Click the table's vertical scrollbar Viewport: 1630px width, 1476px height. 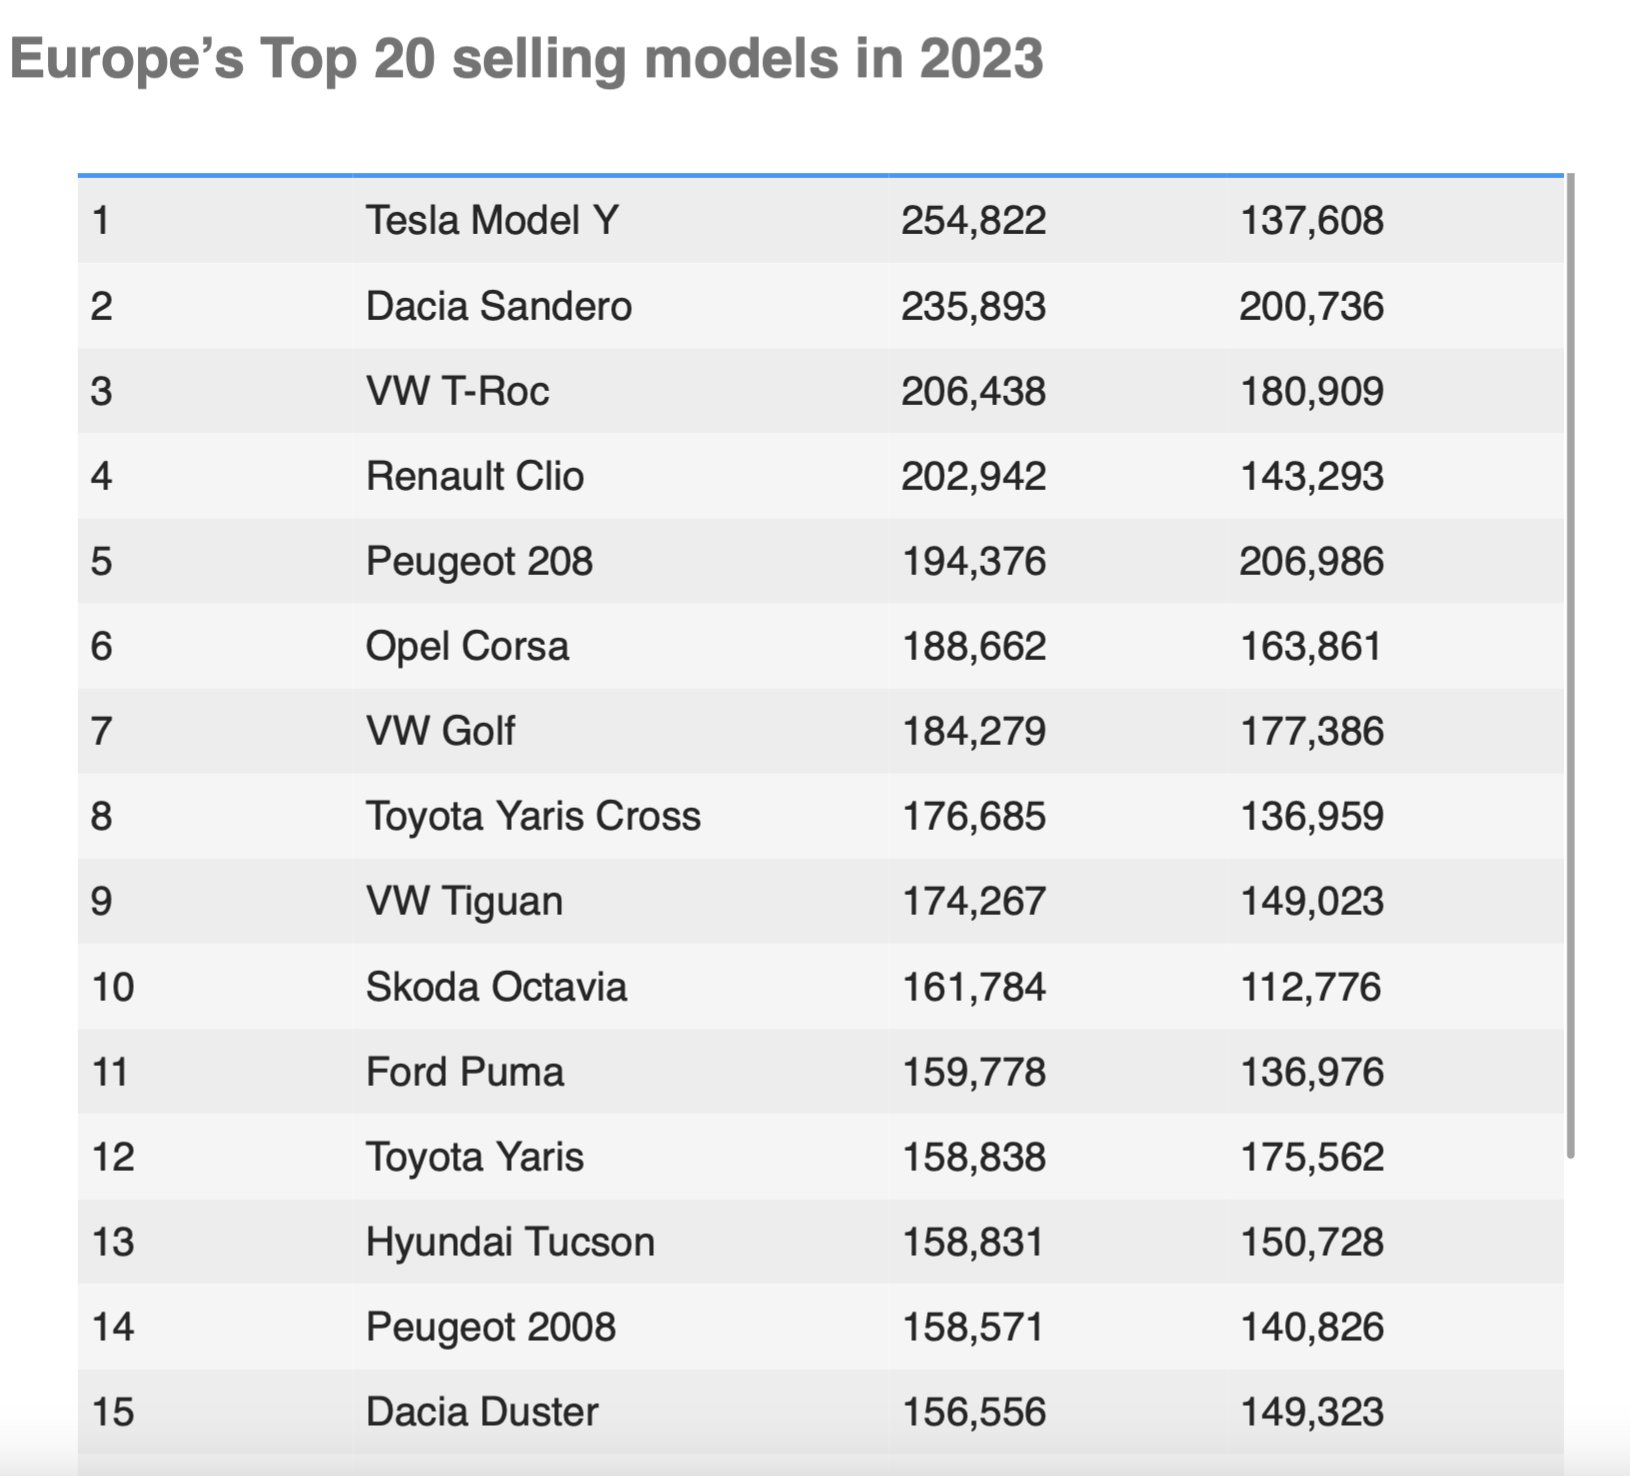coord(1570,666)
